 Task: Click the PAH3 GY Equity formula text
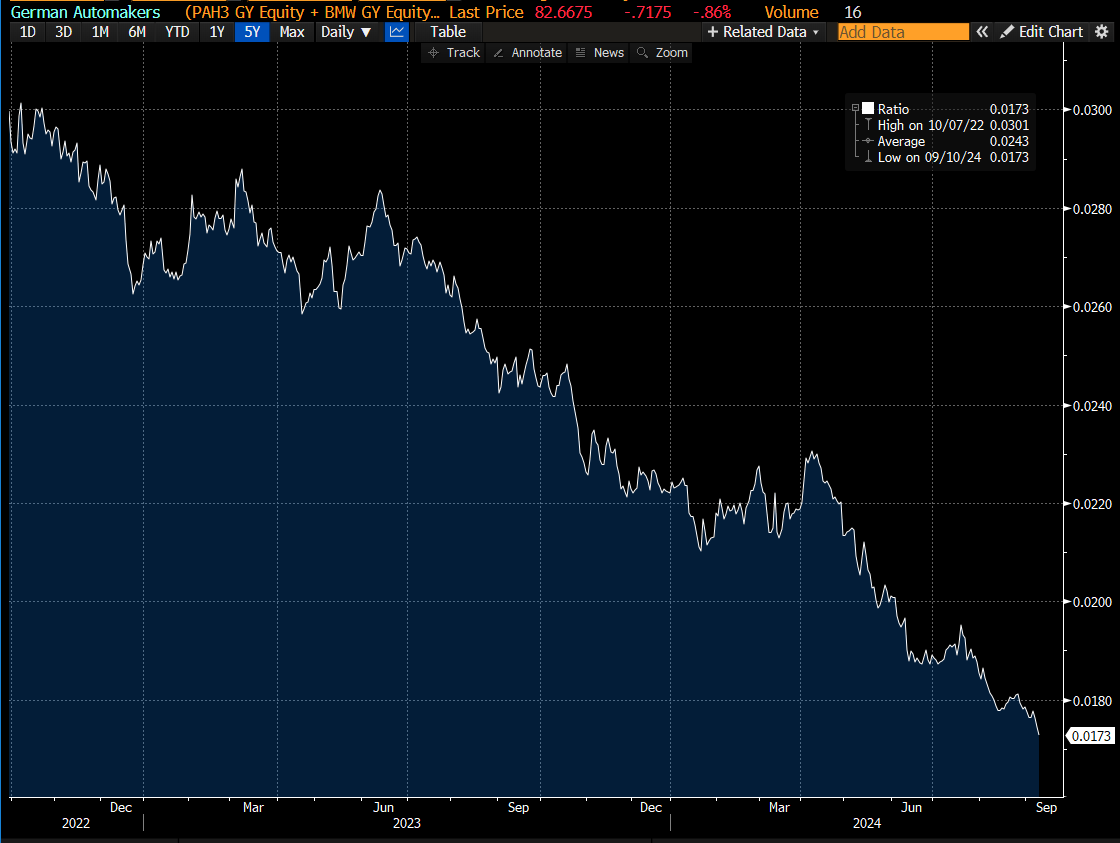point(312,12)
